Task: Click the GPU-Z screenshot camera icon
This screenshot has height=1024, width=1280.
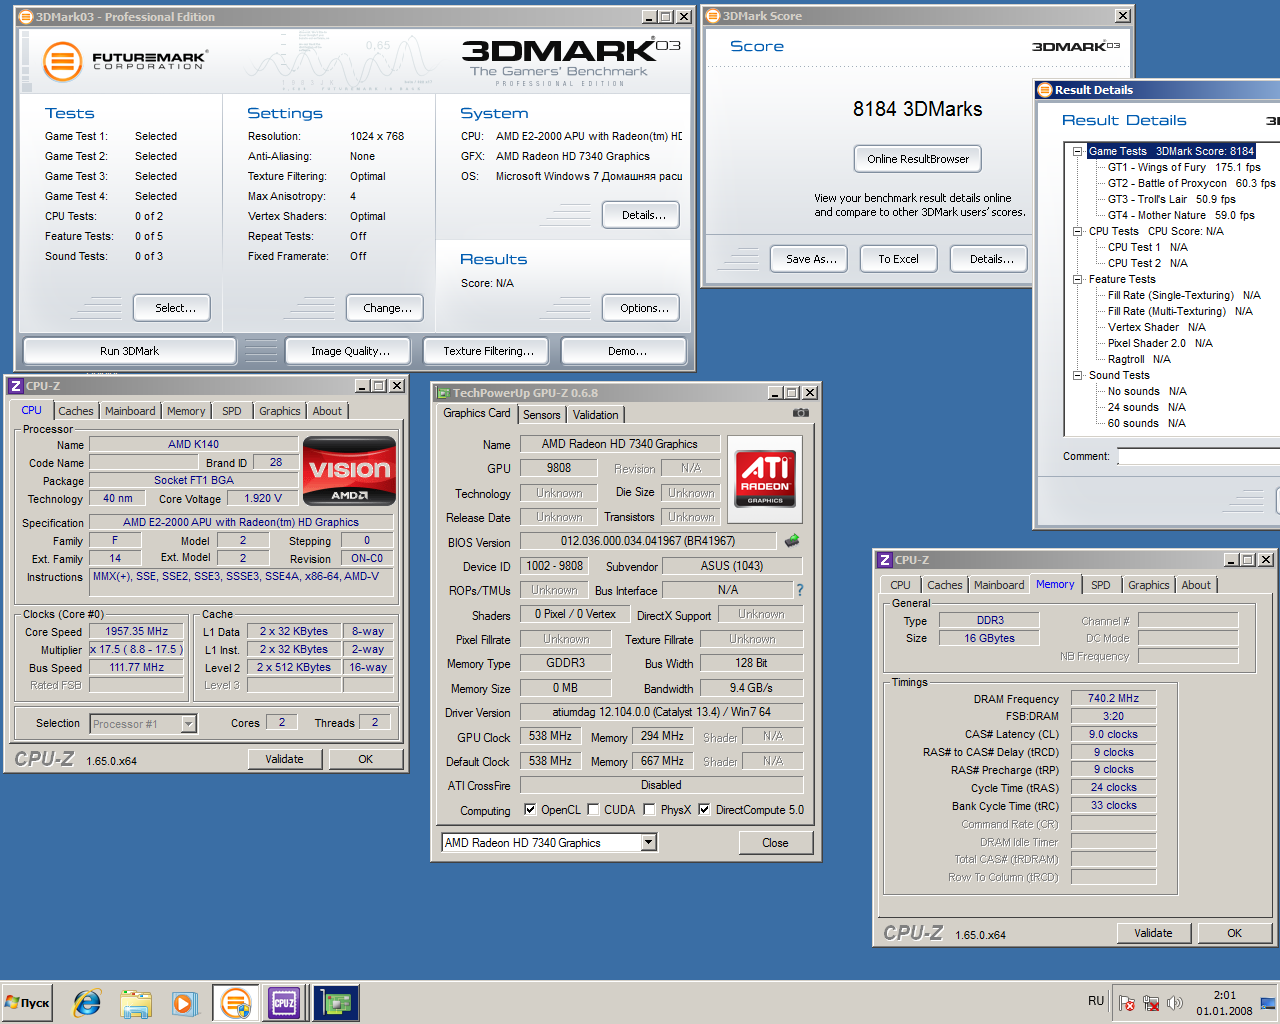Action: tap(800, 412)
